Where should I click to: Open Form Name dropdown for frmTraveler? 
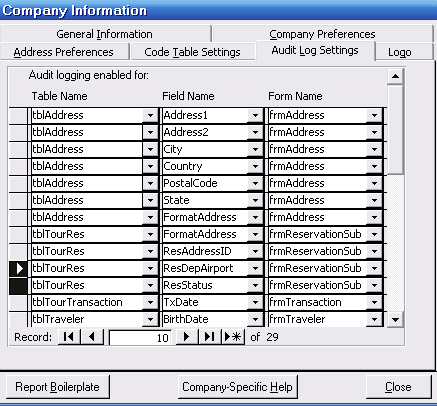point(374,319)
